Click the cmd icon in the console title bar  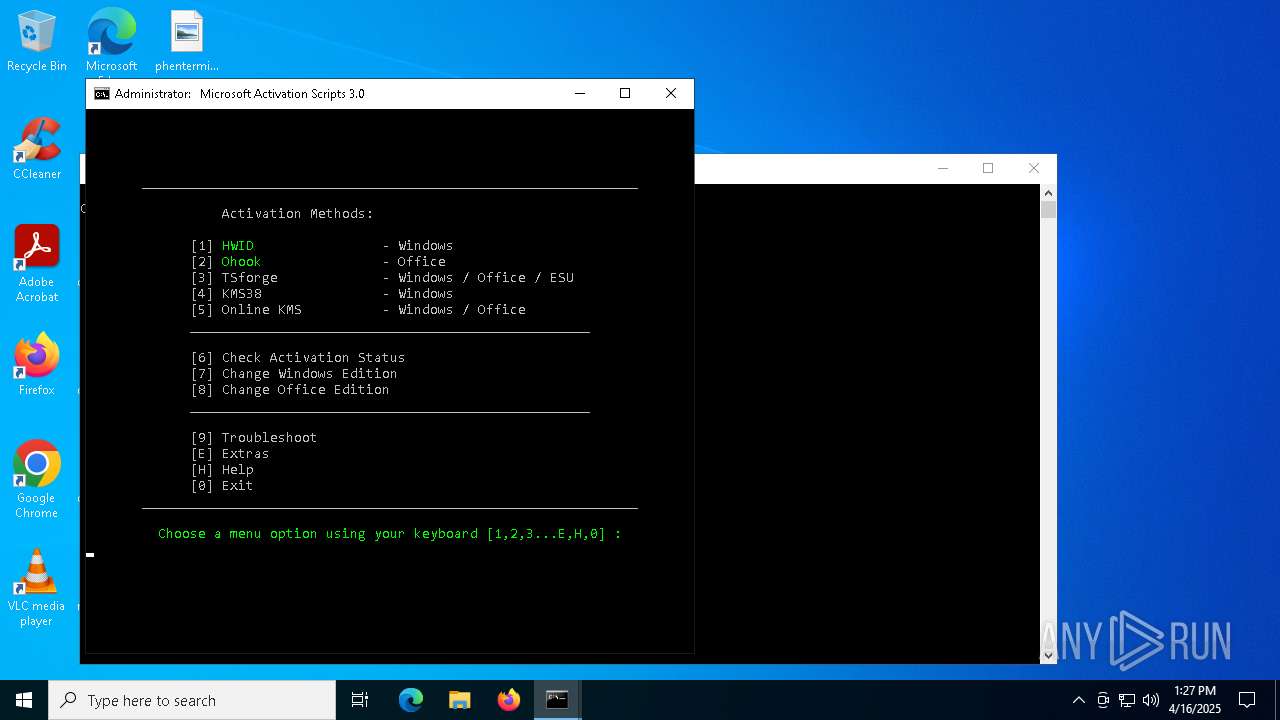tap(102, 94)
